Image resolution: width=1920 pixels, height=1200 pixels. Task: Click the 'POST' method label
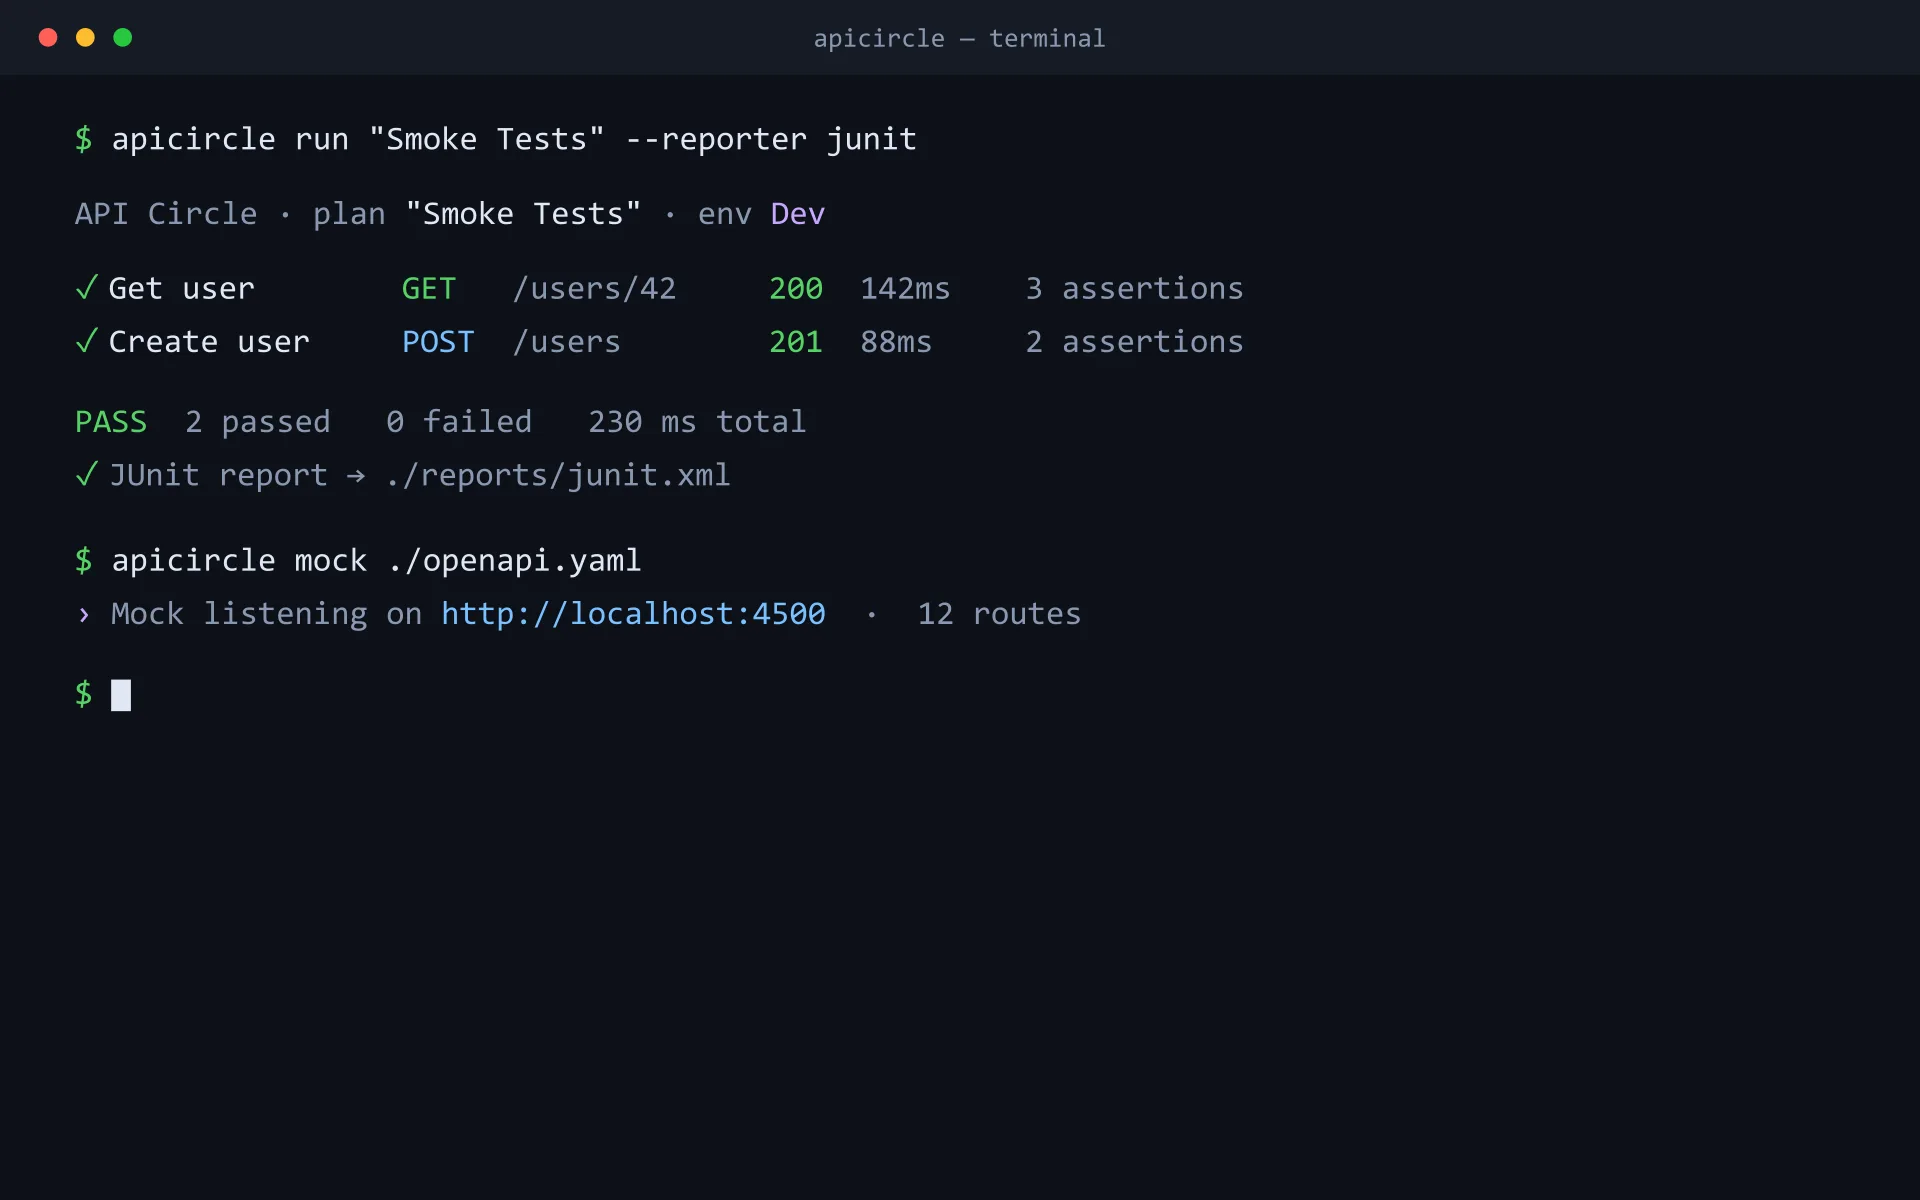coord(437,342)
